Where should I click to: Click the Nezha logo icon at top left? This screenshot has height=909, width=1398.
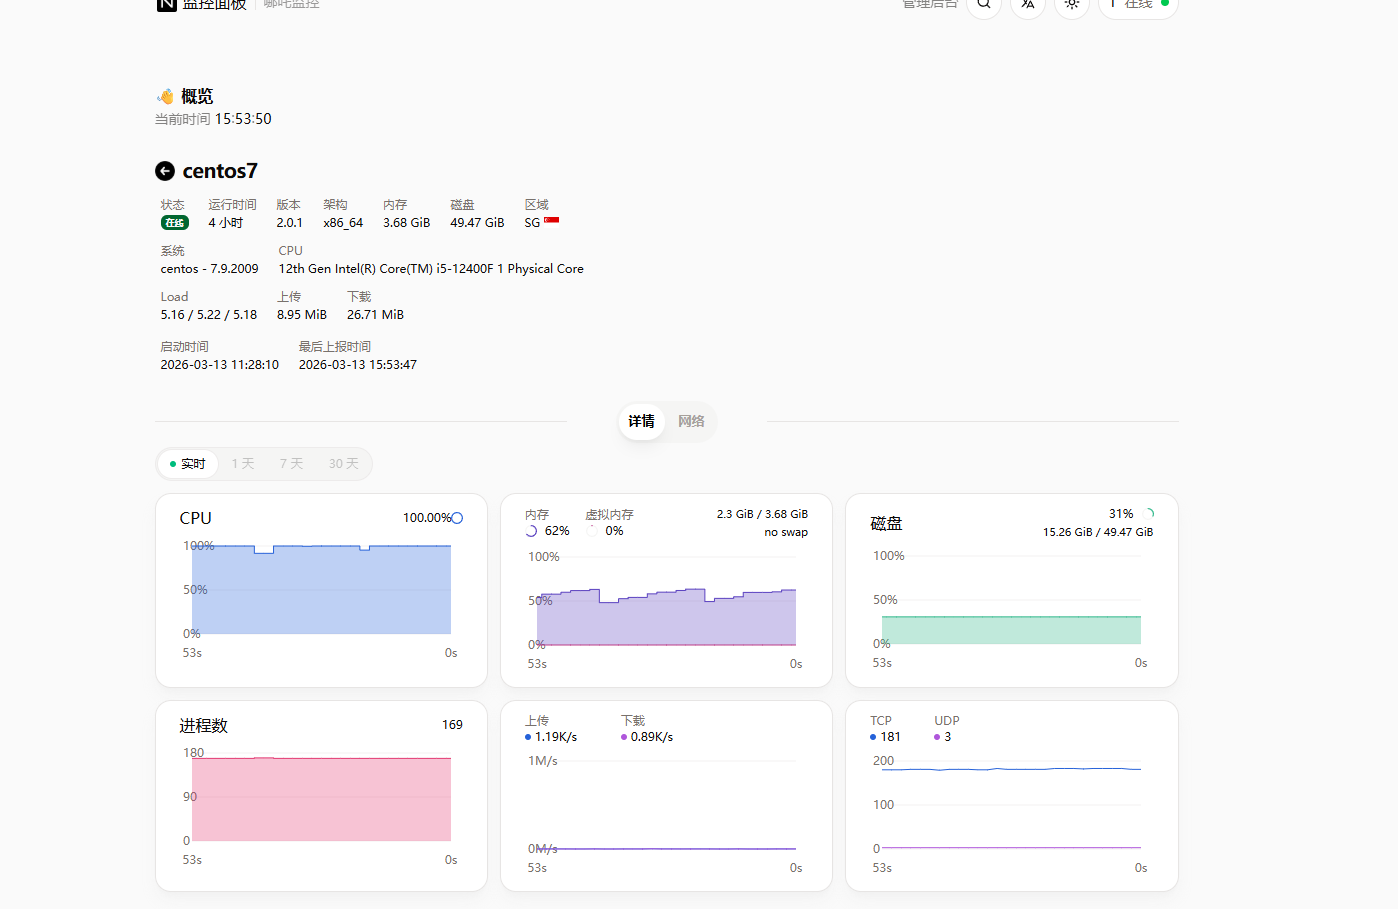(166, 5)
